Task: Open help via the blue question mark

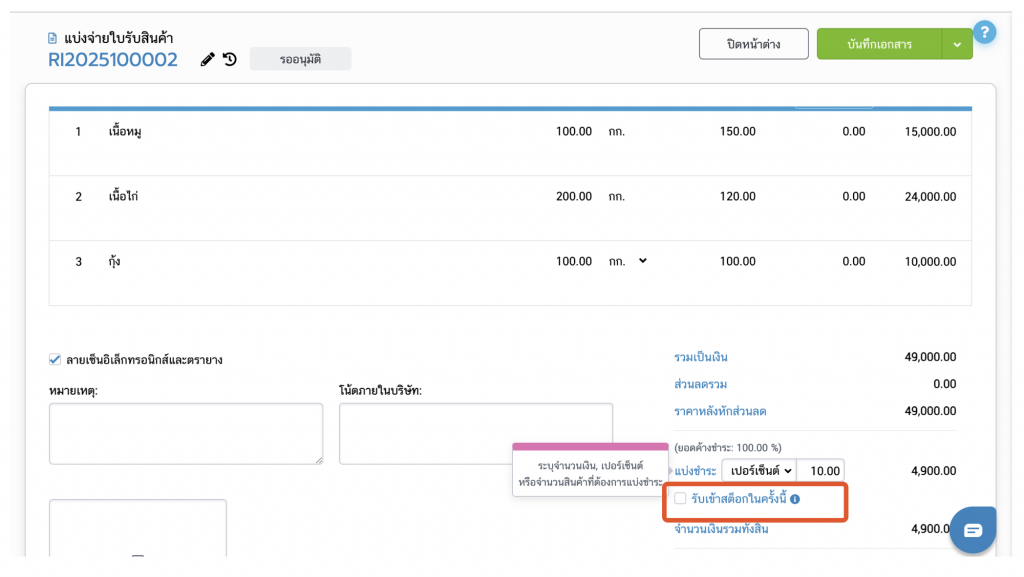Action: [984, 32]
